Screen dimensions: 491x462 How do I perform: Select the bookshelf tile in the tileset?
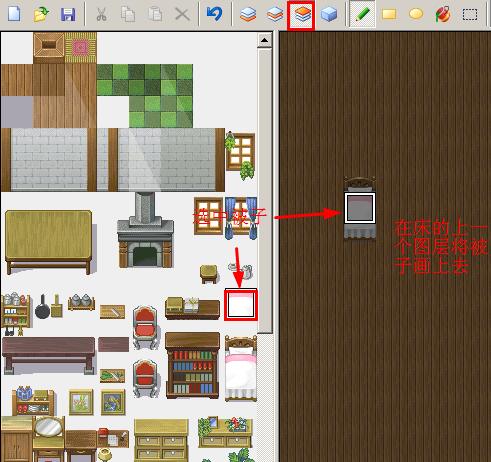(192, 365)
